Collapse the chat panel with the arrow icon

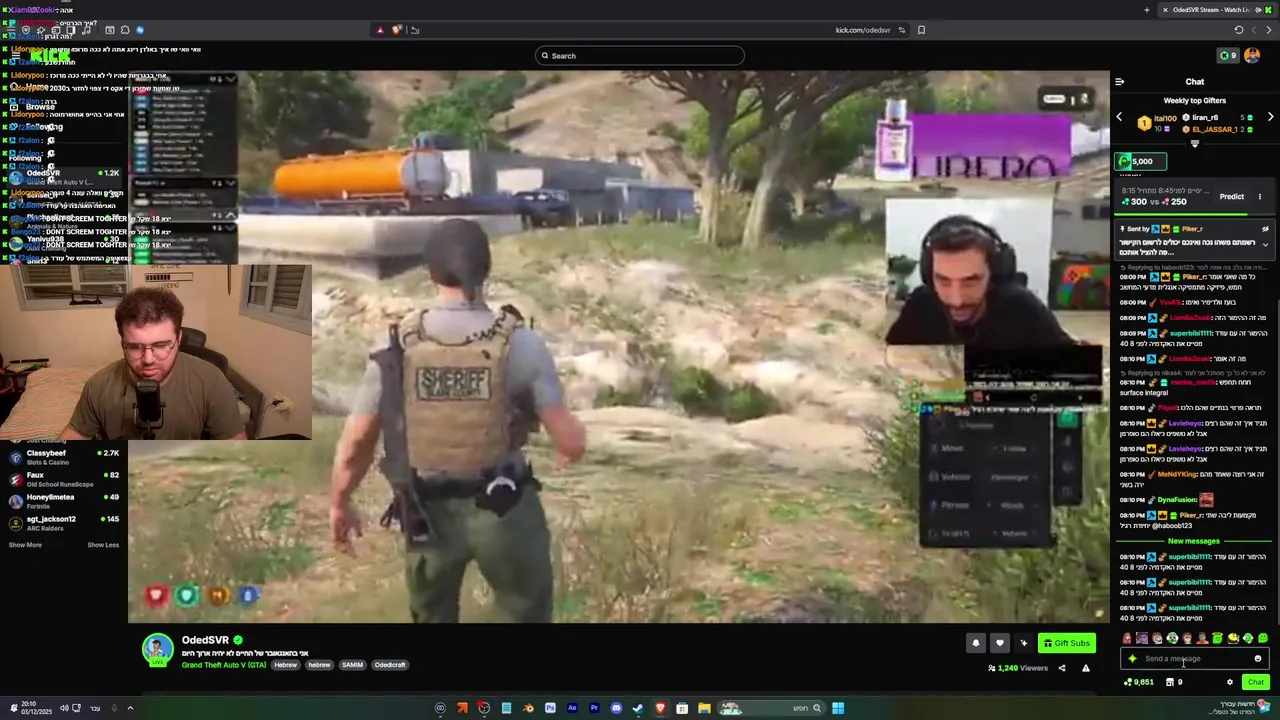[1119, 82]
